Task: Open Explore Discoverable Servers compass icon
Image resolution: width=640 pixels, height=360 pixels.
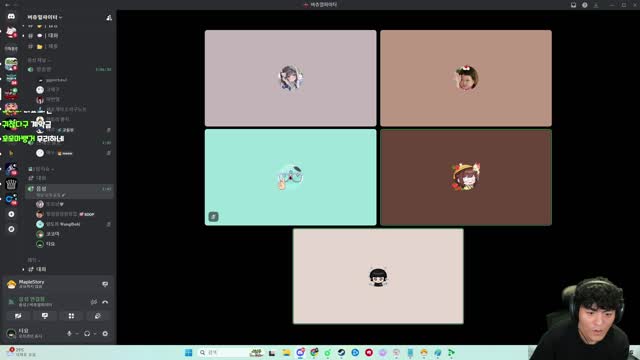Action: coord(11,229)
